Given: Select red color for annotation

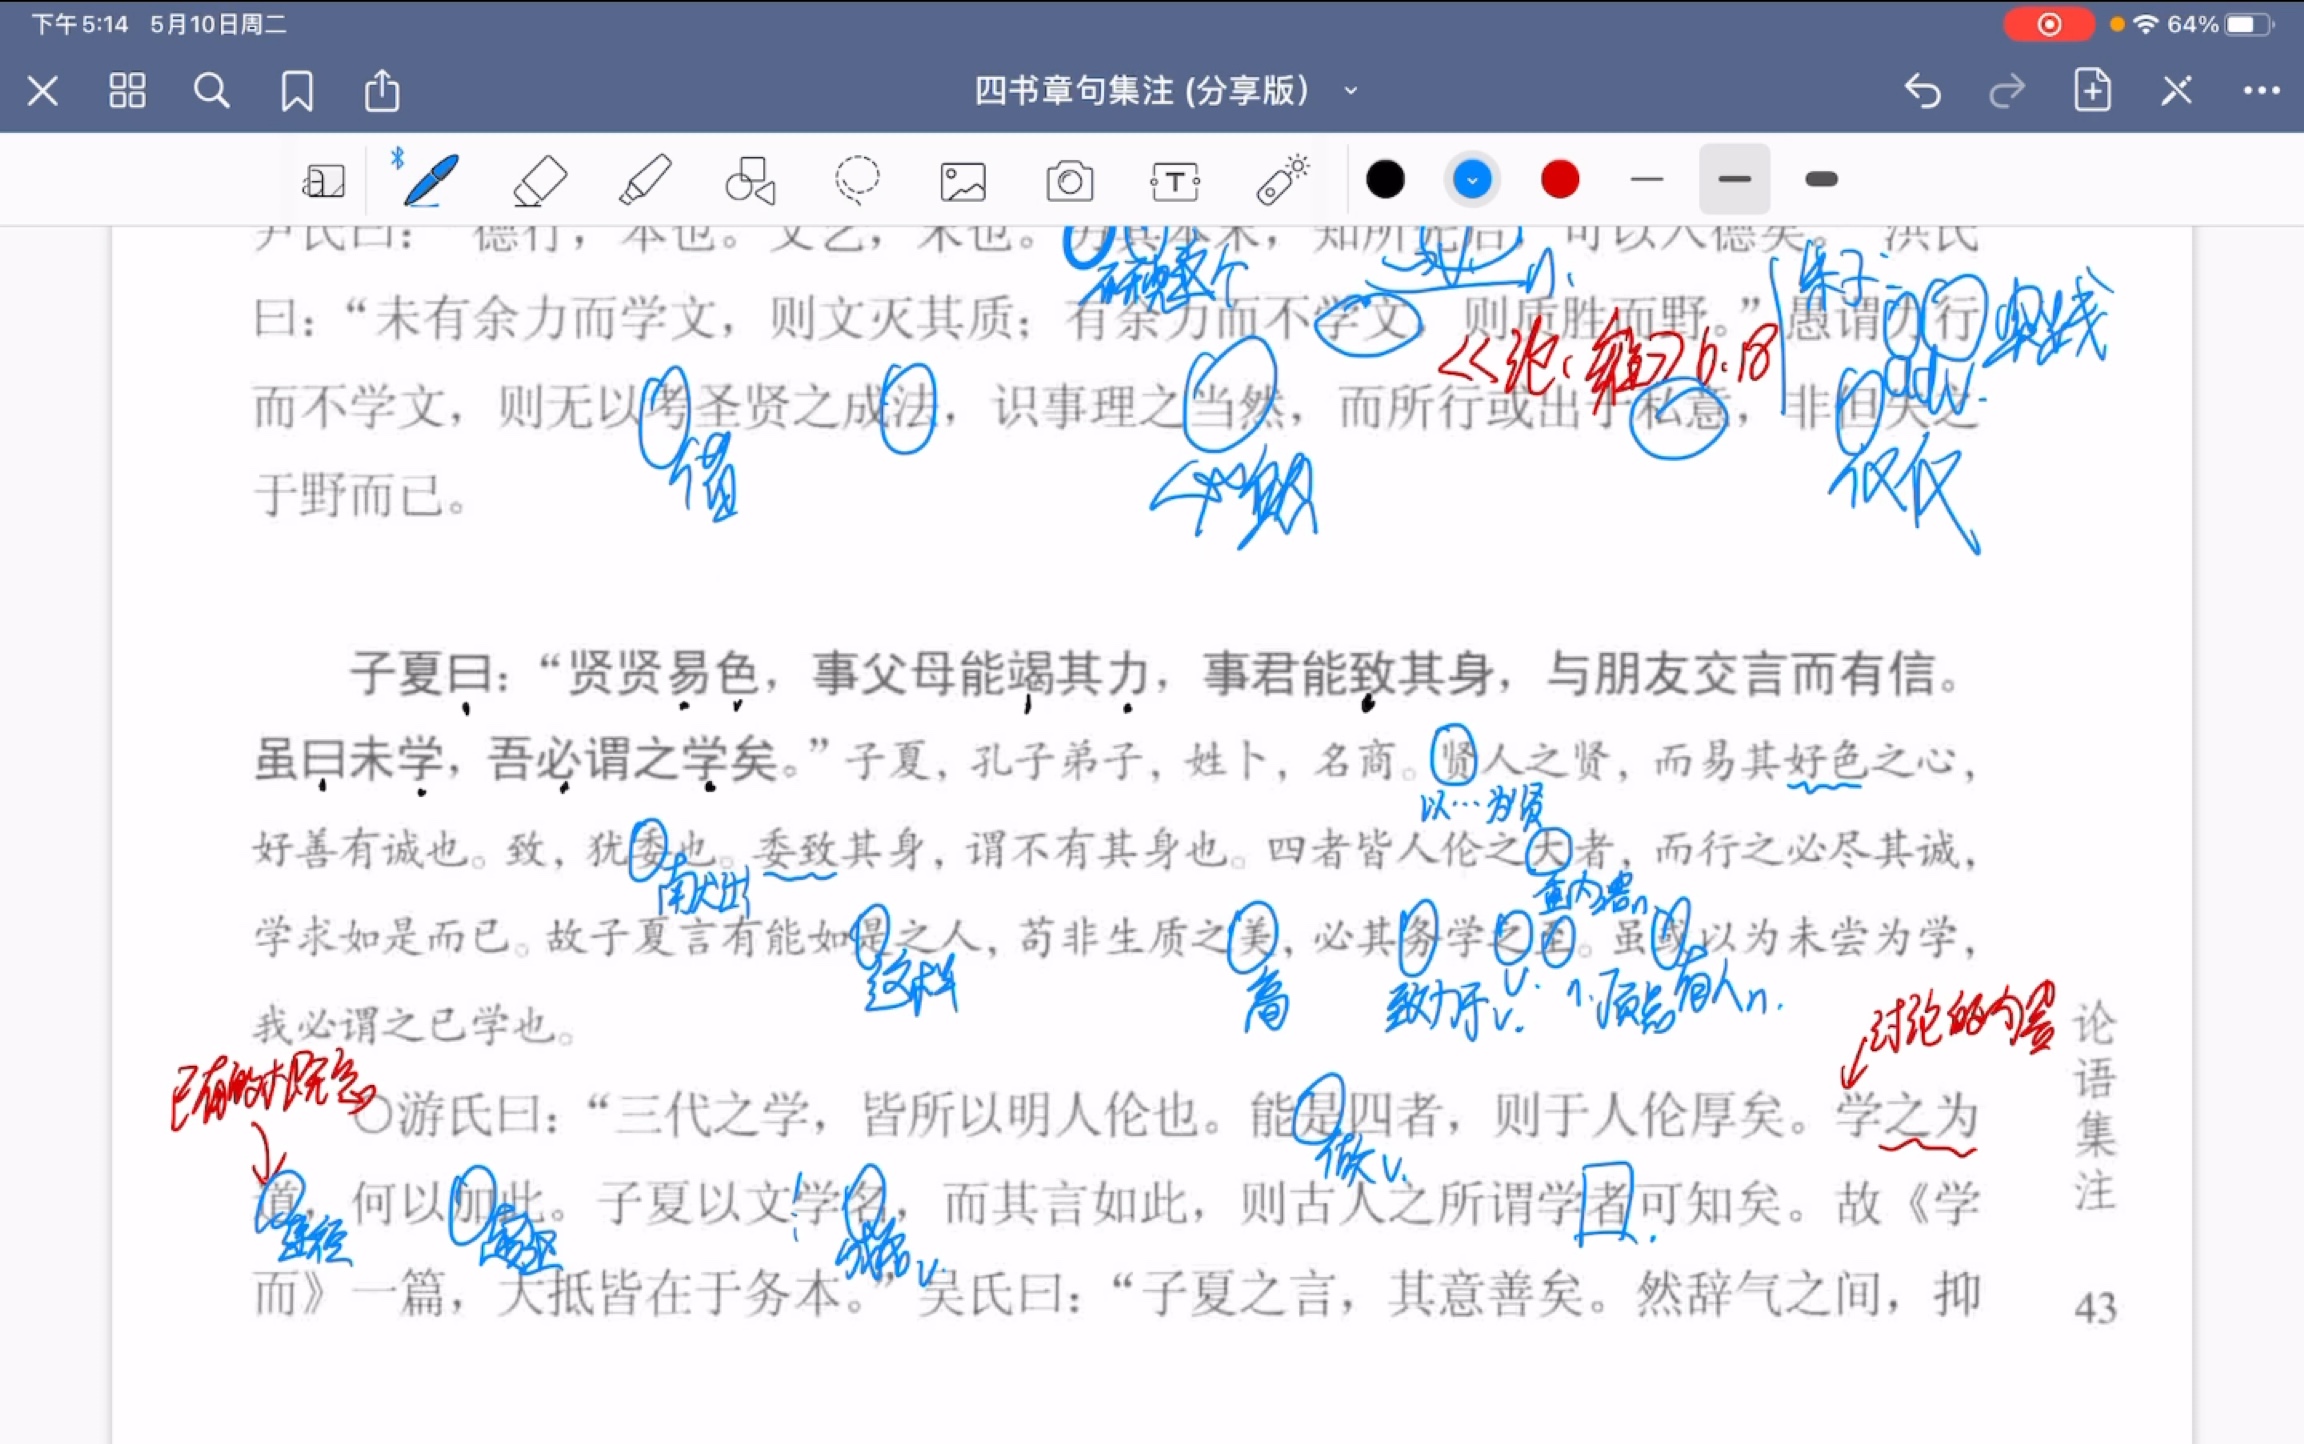Looking at the screenshot, I should 1559,178.
